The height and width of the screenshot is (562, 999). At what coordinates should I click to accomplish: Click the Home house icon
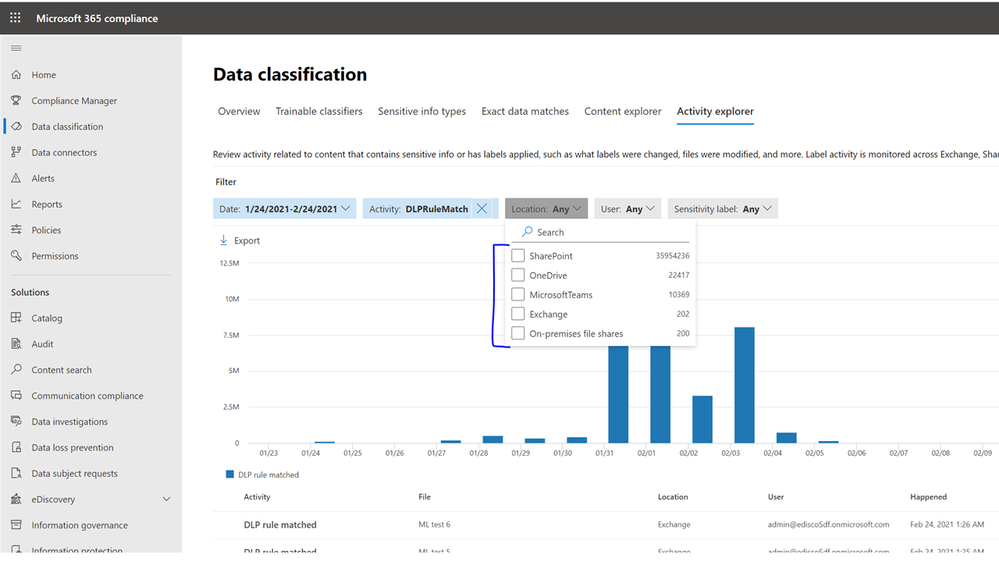pyautogui.click(x=17, y=75)
